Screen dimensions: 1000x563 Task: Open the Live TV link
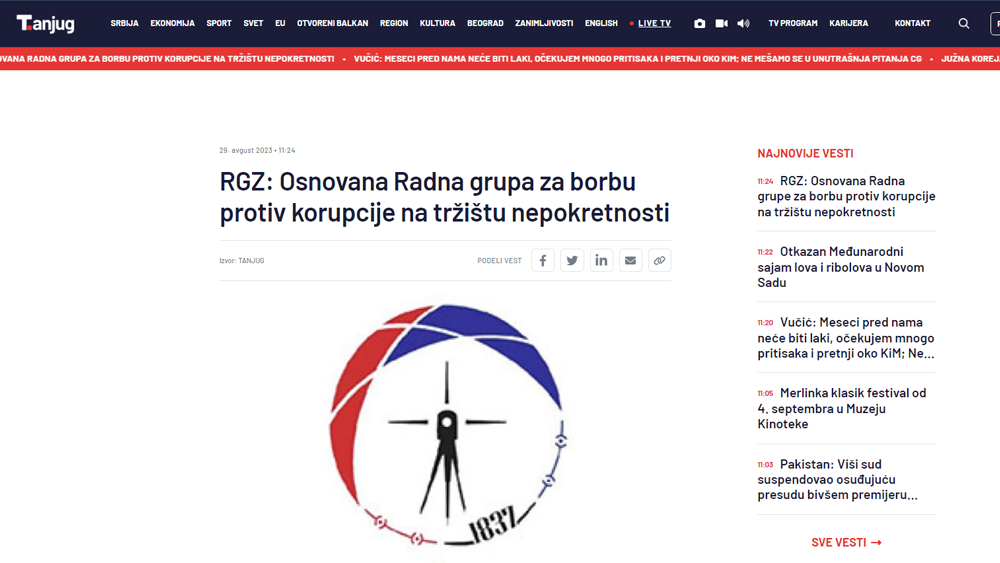[654, 23]
